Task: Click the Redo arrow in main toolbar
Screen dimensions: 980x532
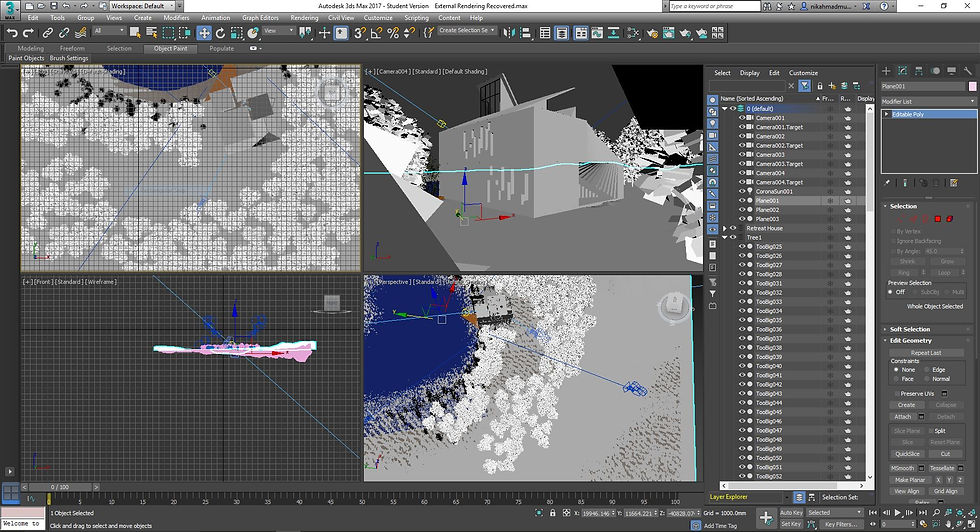Action: pos(28,33)
